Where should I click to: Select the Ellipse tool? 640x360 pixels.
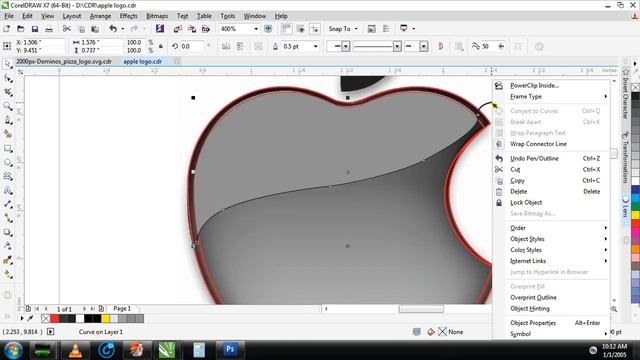7,162
